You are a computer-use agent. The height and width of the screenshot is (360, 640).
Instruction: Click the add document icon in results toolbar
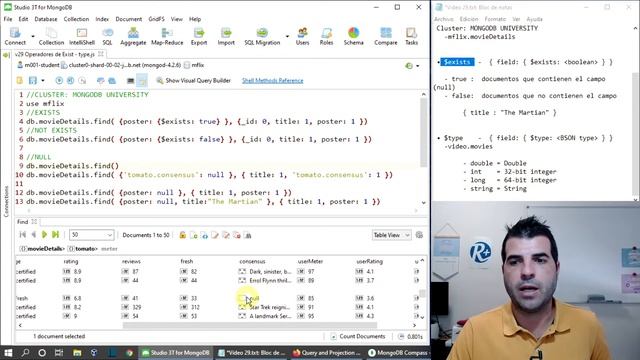(193, 235)
